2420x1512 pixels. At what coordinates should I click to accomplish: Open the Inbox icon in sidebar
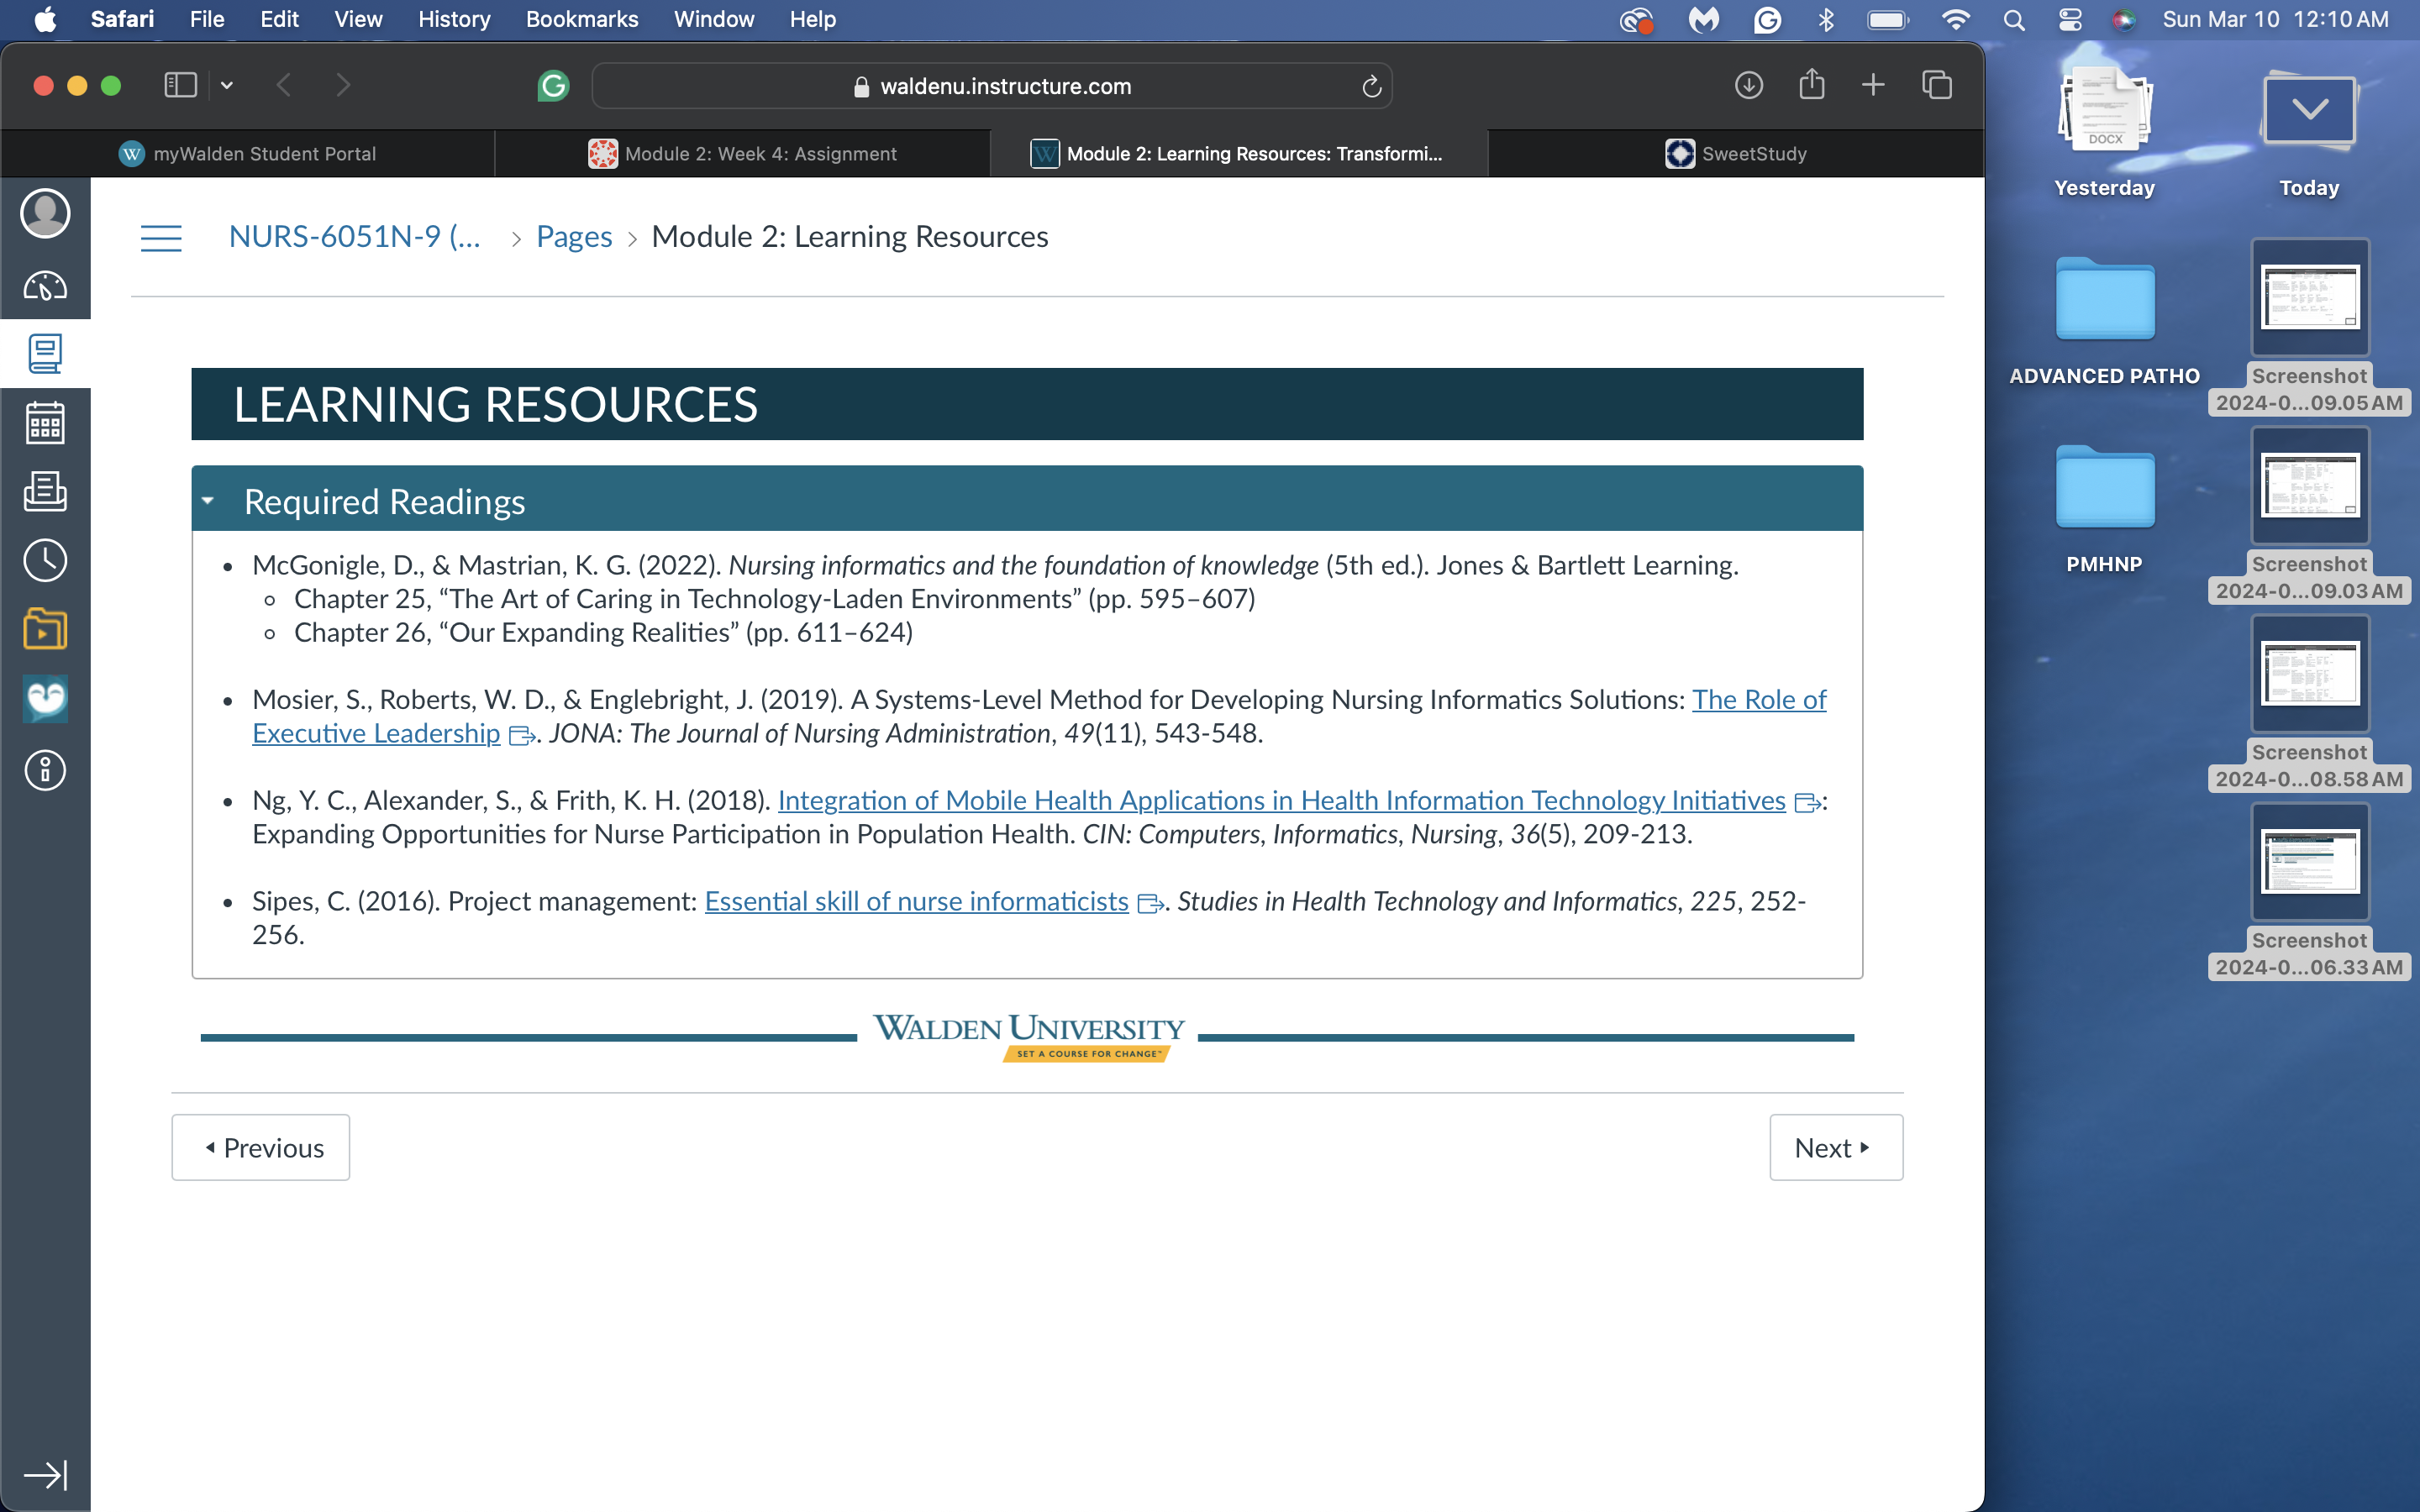[45, 491]
